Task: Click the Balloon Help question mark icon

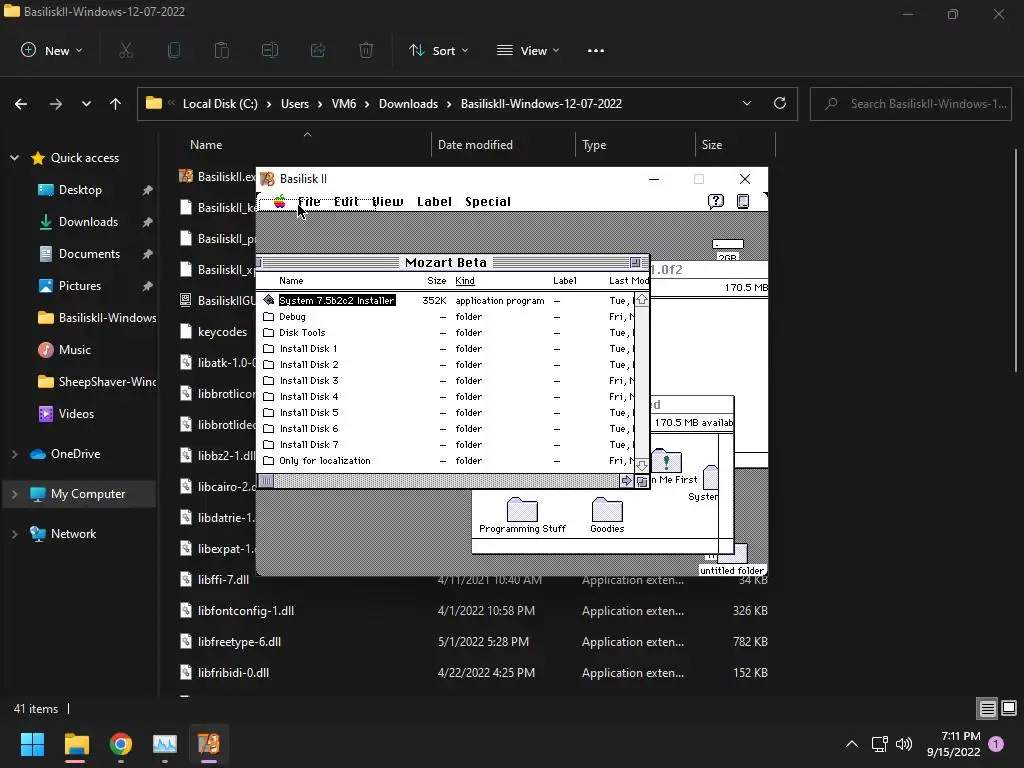Action: point(716,201)
